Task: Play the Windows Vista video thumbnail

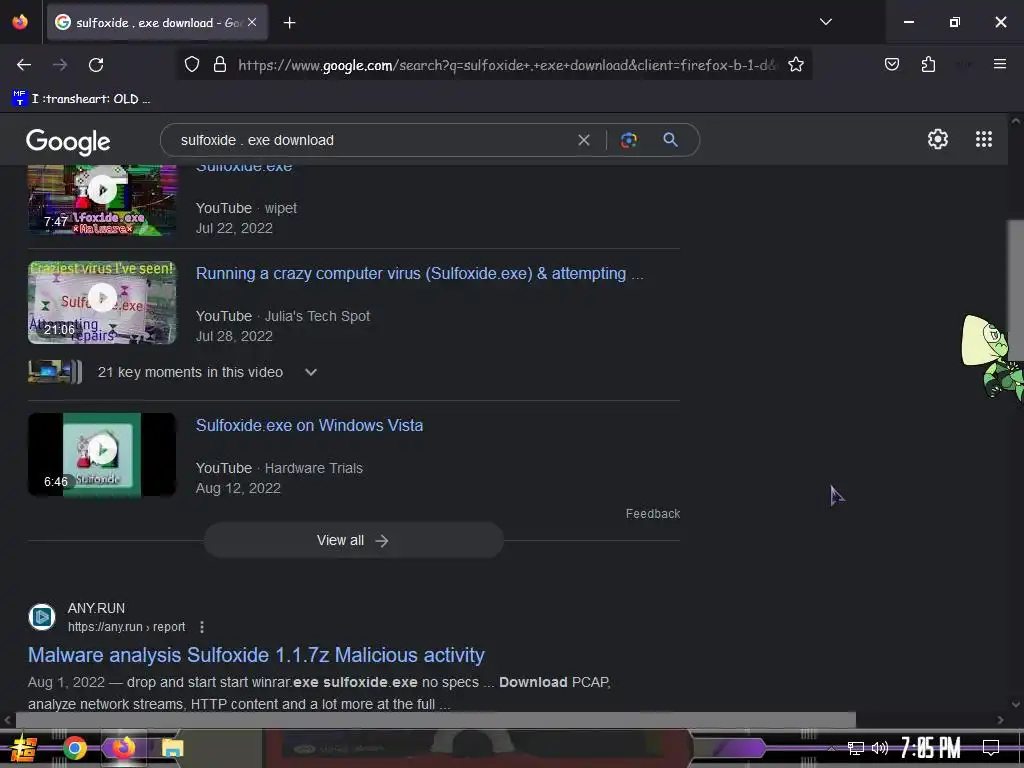Action: 102,454
